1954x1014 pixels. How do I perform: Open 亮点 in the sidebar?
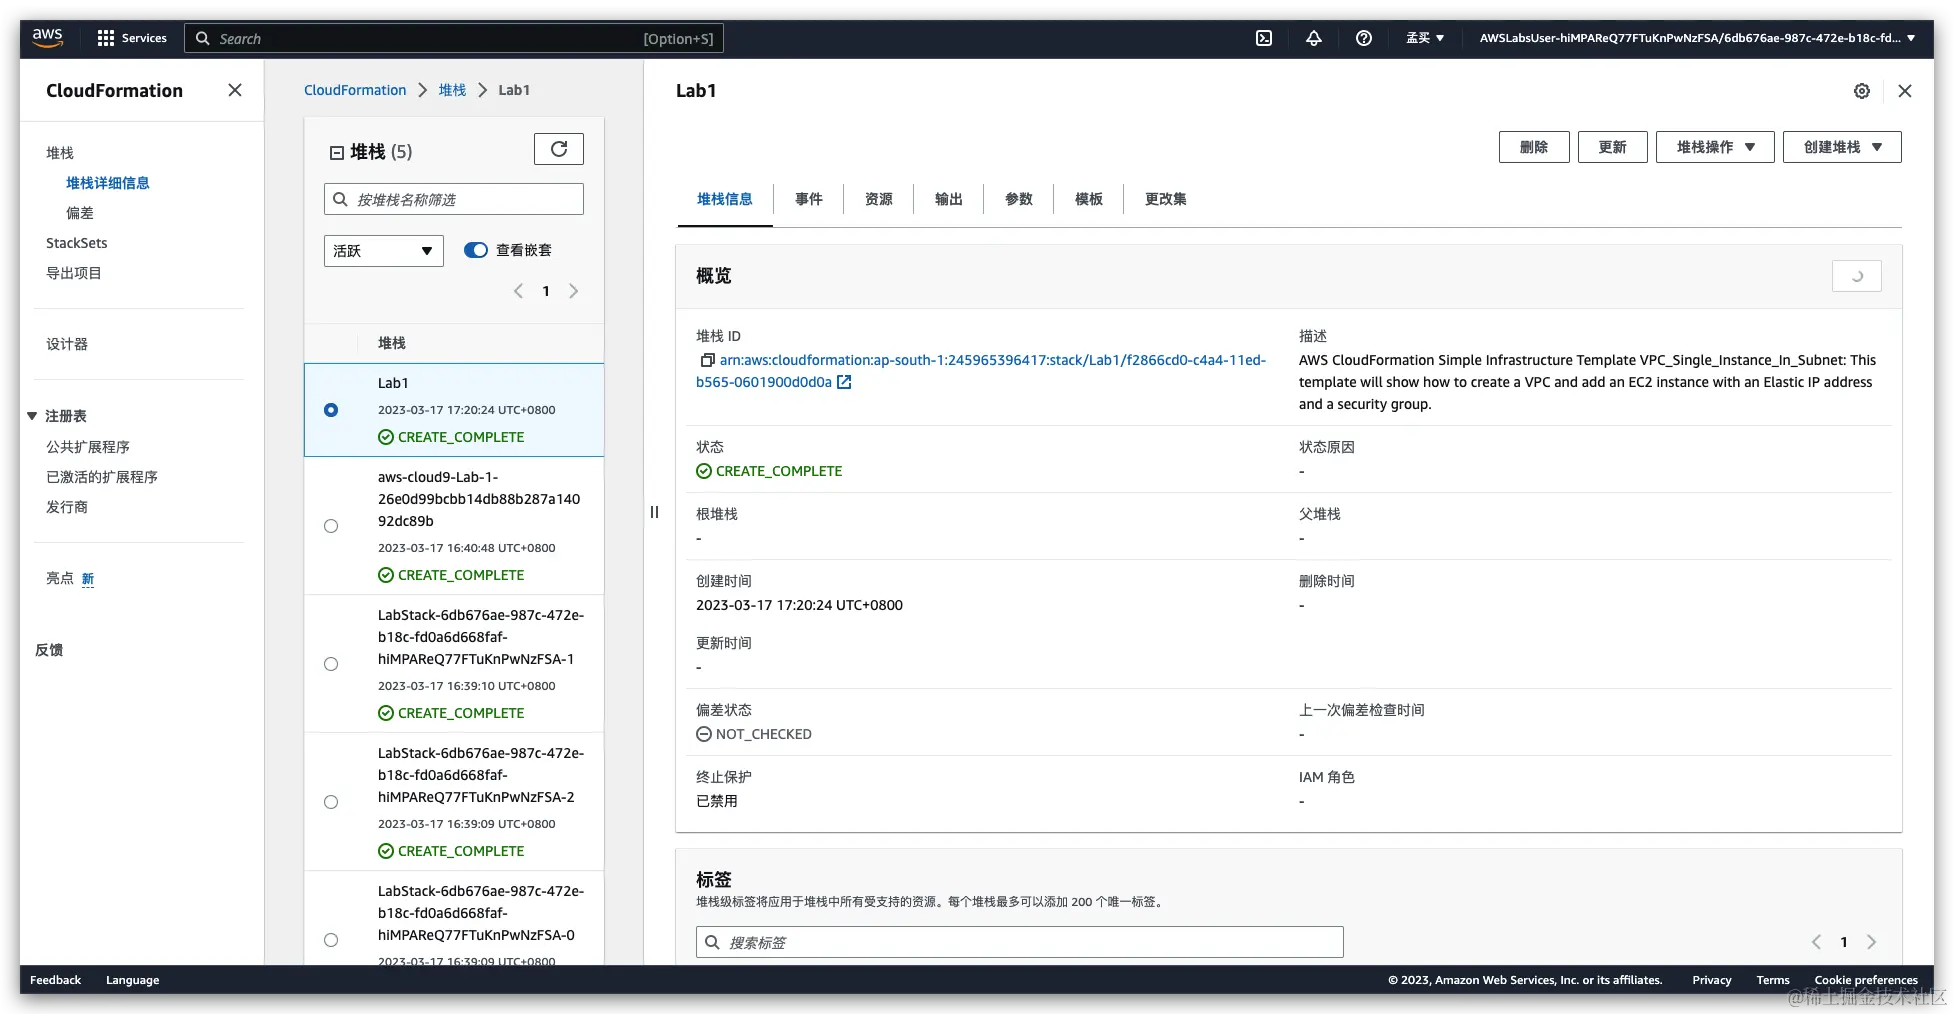point(60,578)
